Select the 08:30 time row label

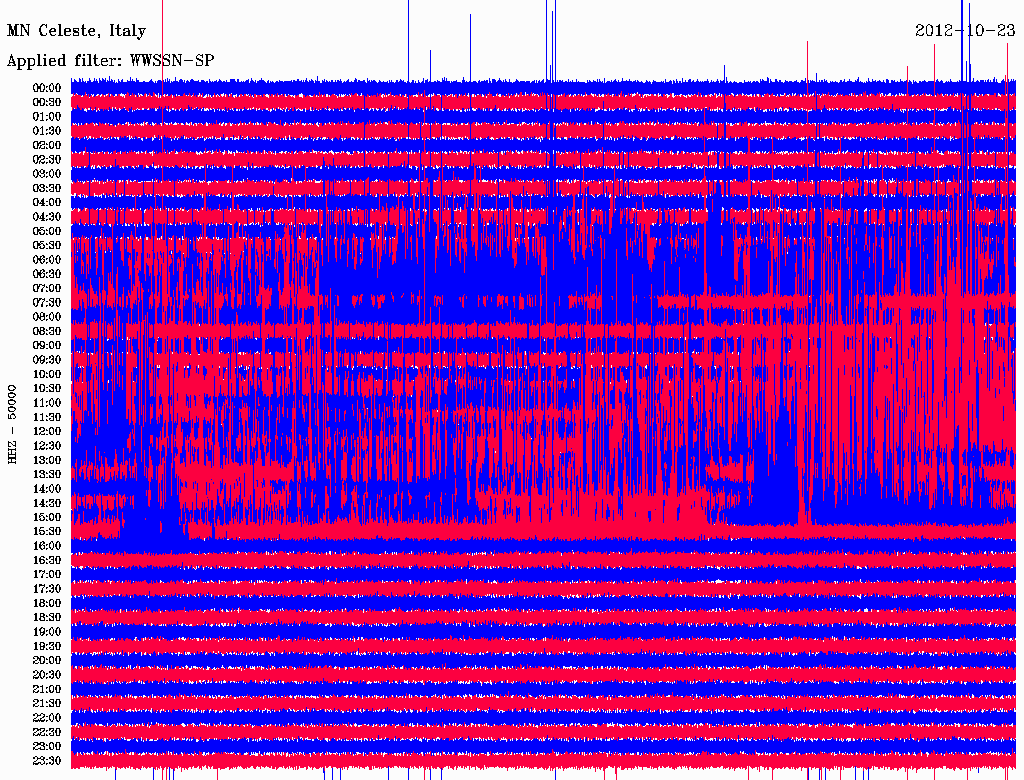(47, 332)
